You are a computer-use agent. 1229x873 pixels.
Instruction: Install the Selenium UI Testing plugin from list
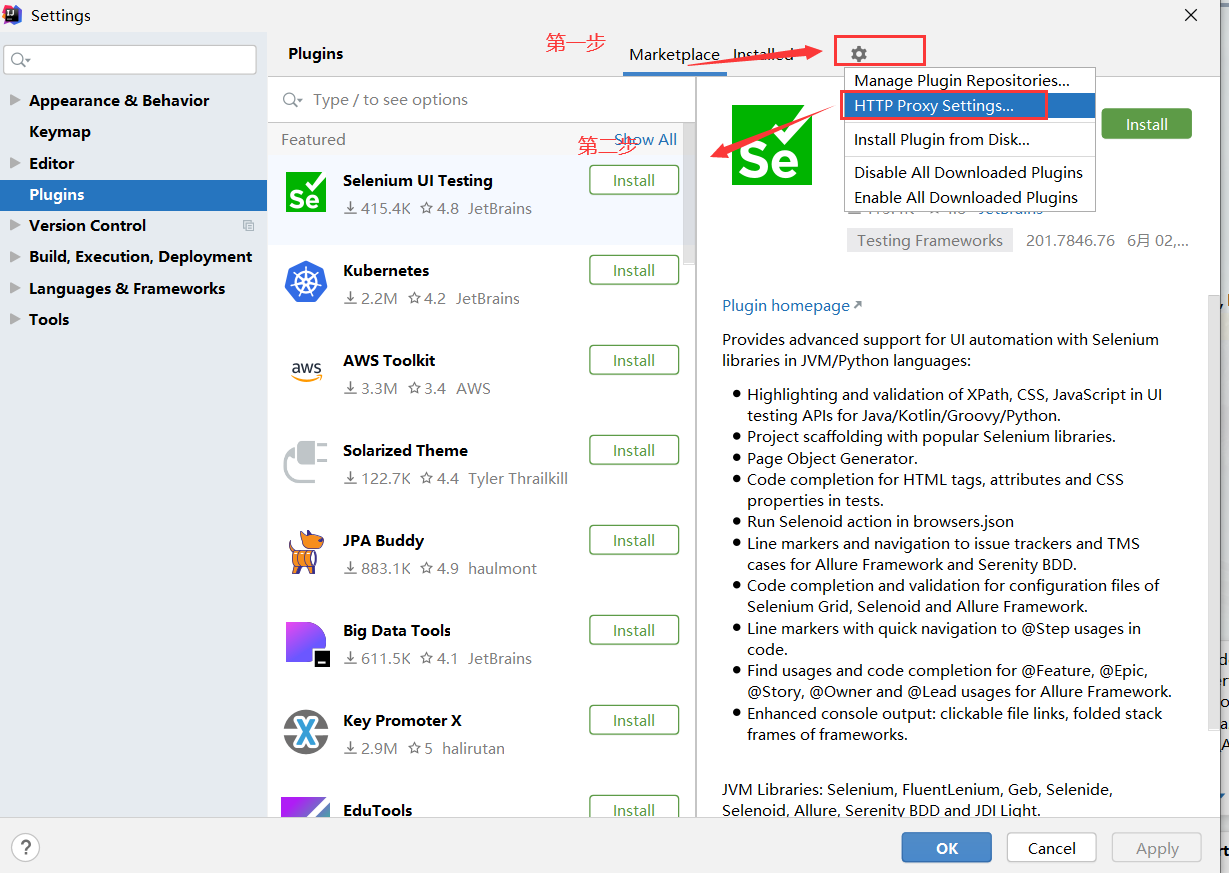(x=634, y=180)
